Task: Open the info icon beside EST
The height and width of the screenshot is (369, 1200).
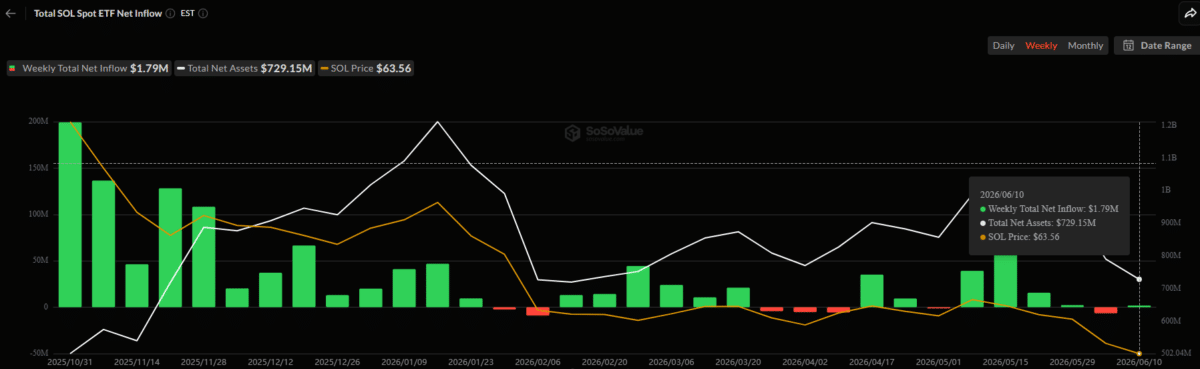Action: [204, 14]
